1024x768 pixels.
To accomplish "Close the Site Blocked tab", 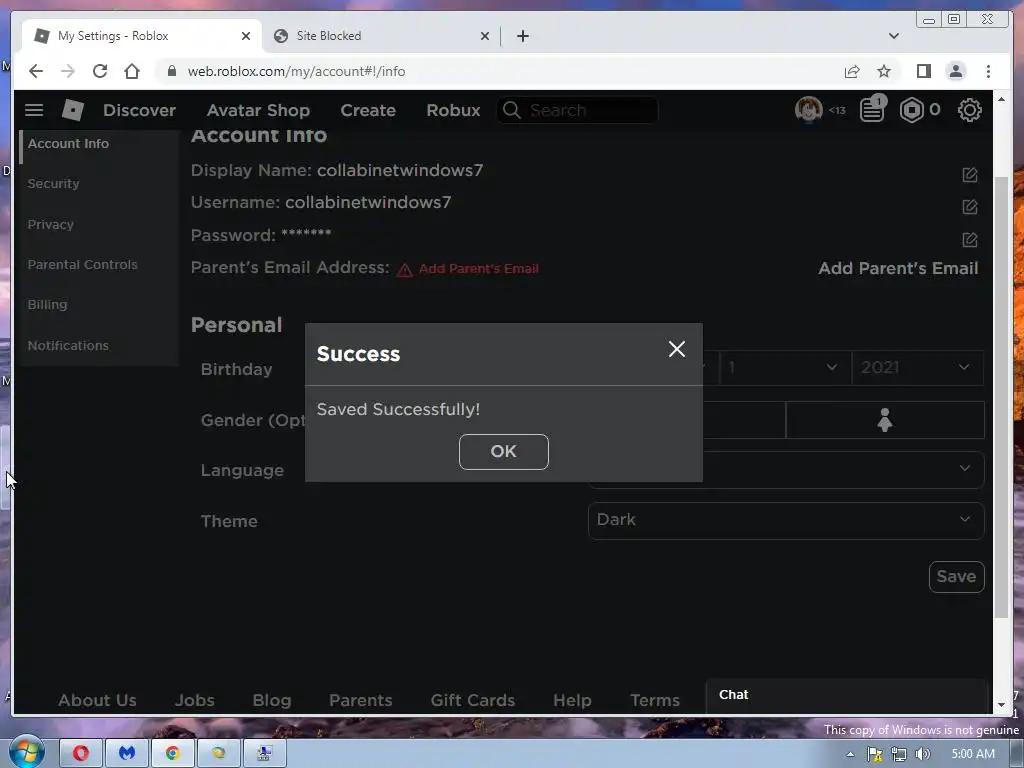I will click(x=485, y=36).
